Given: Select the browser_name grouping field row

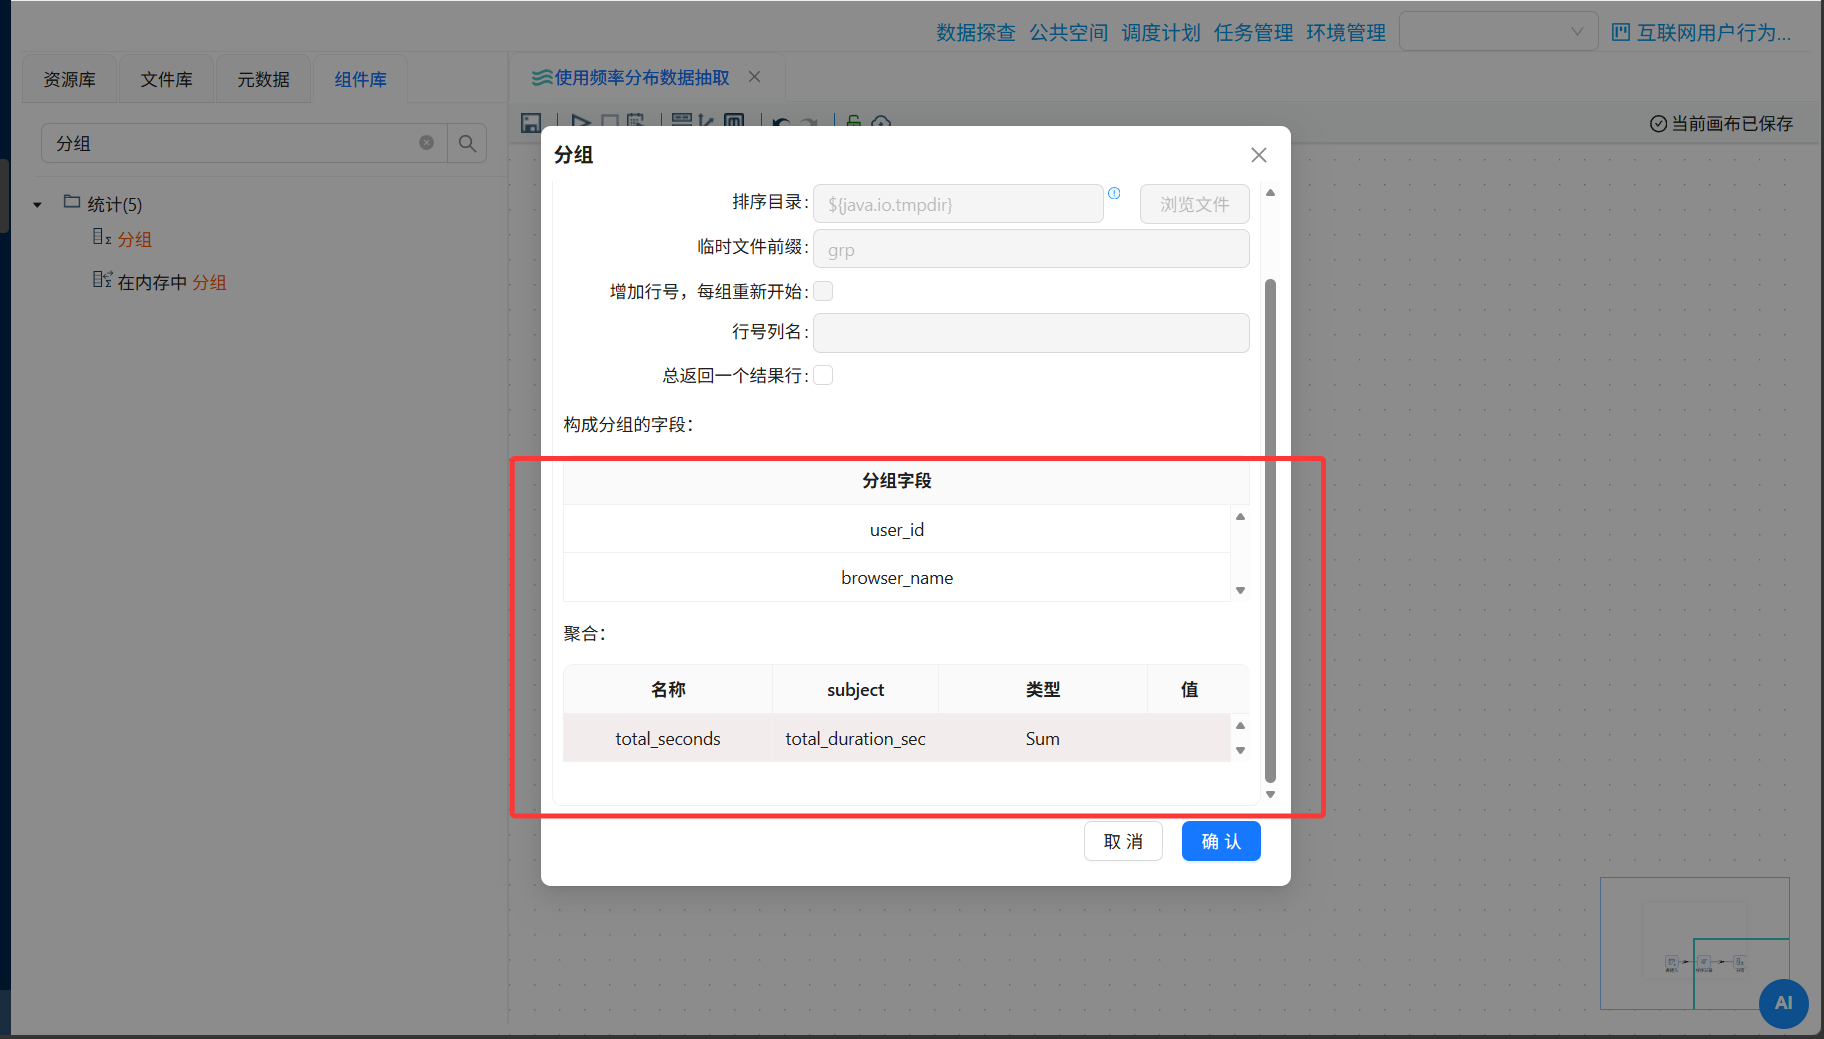Looking at the screenshot, I should tap(897, 577).
